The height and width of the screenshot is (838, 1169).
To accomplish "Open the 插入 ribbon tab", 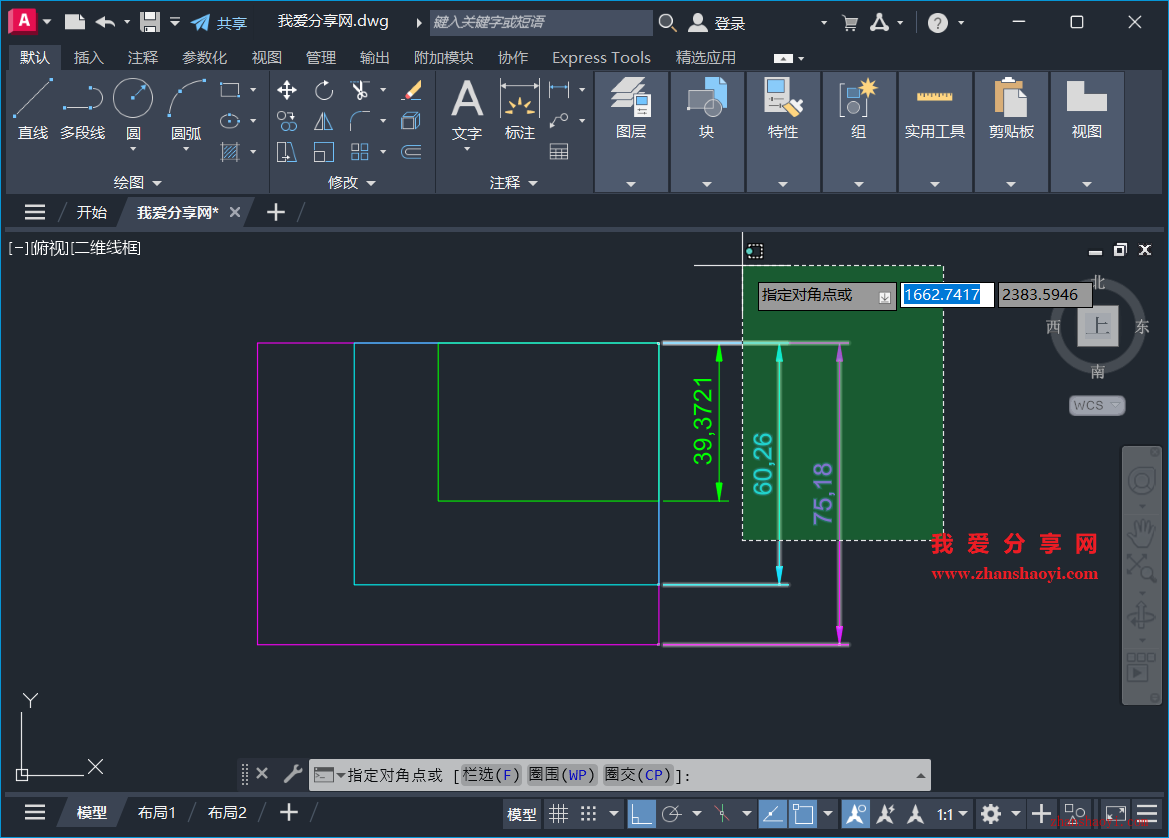I will point(89,57).
